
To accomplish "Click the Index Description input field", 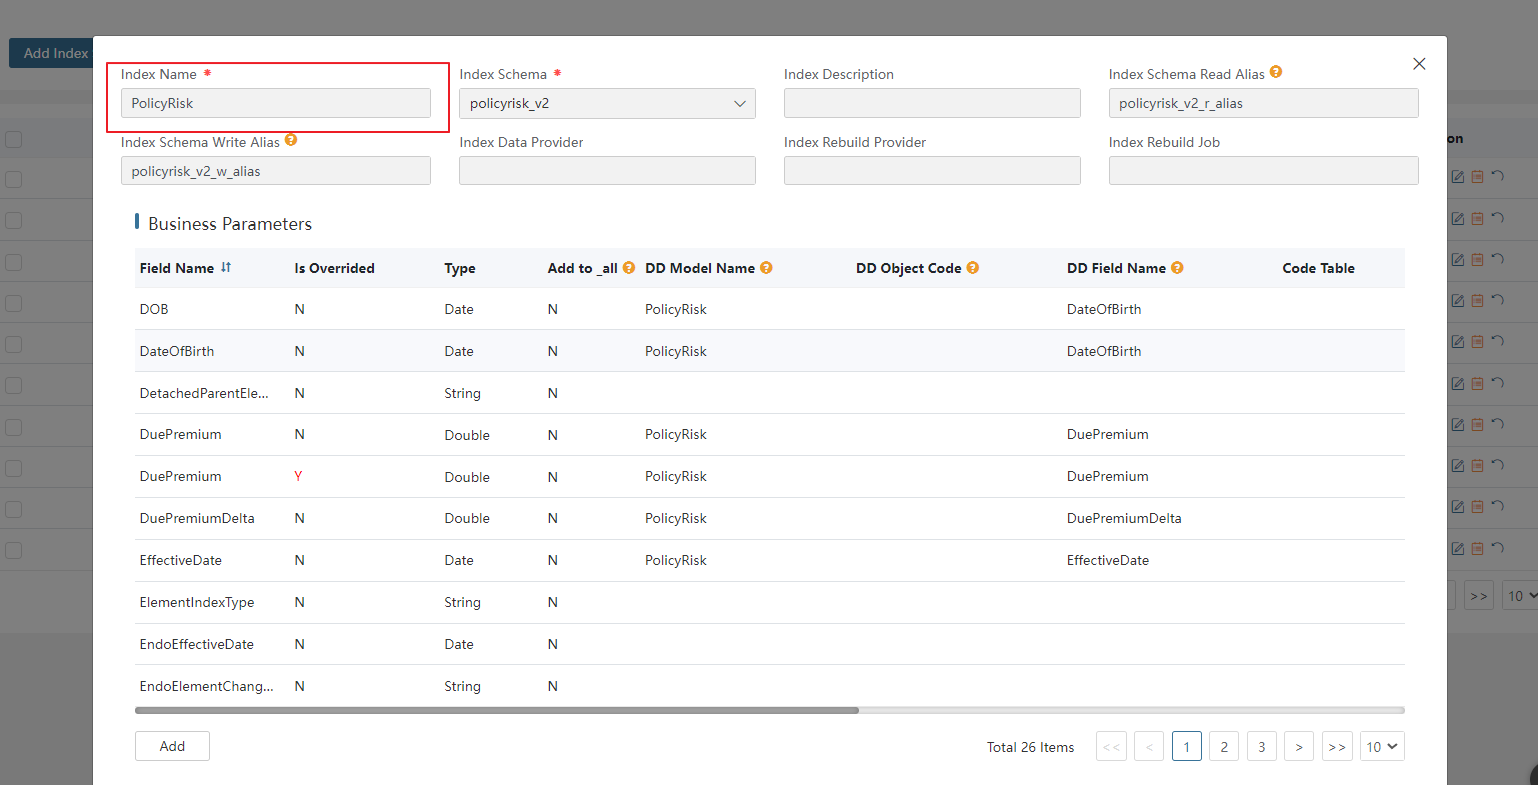I will pyautogui.click(x=932, y=103).
